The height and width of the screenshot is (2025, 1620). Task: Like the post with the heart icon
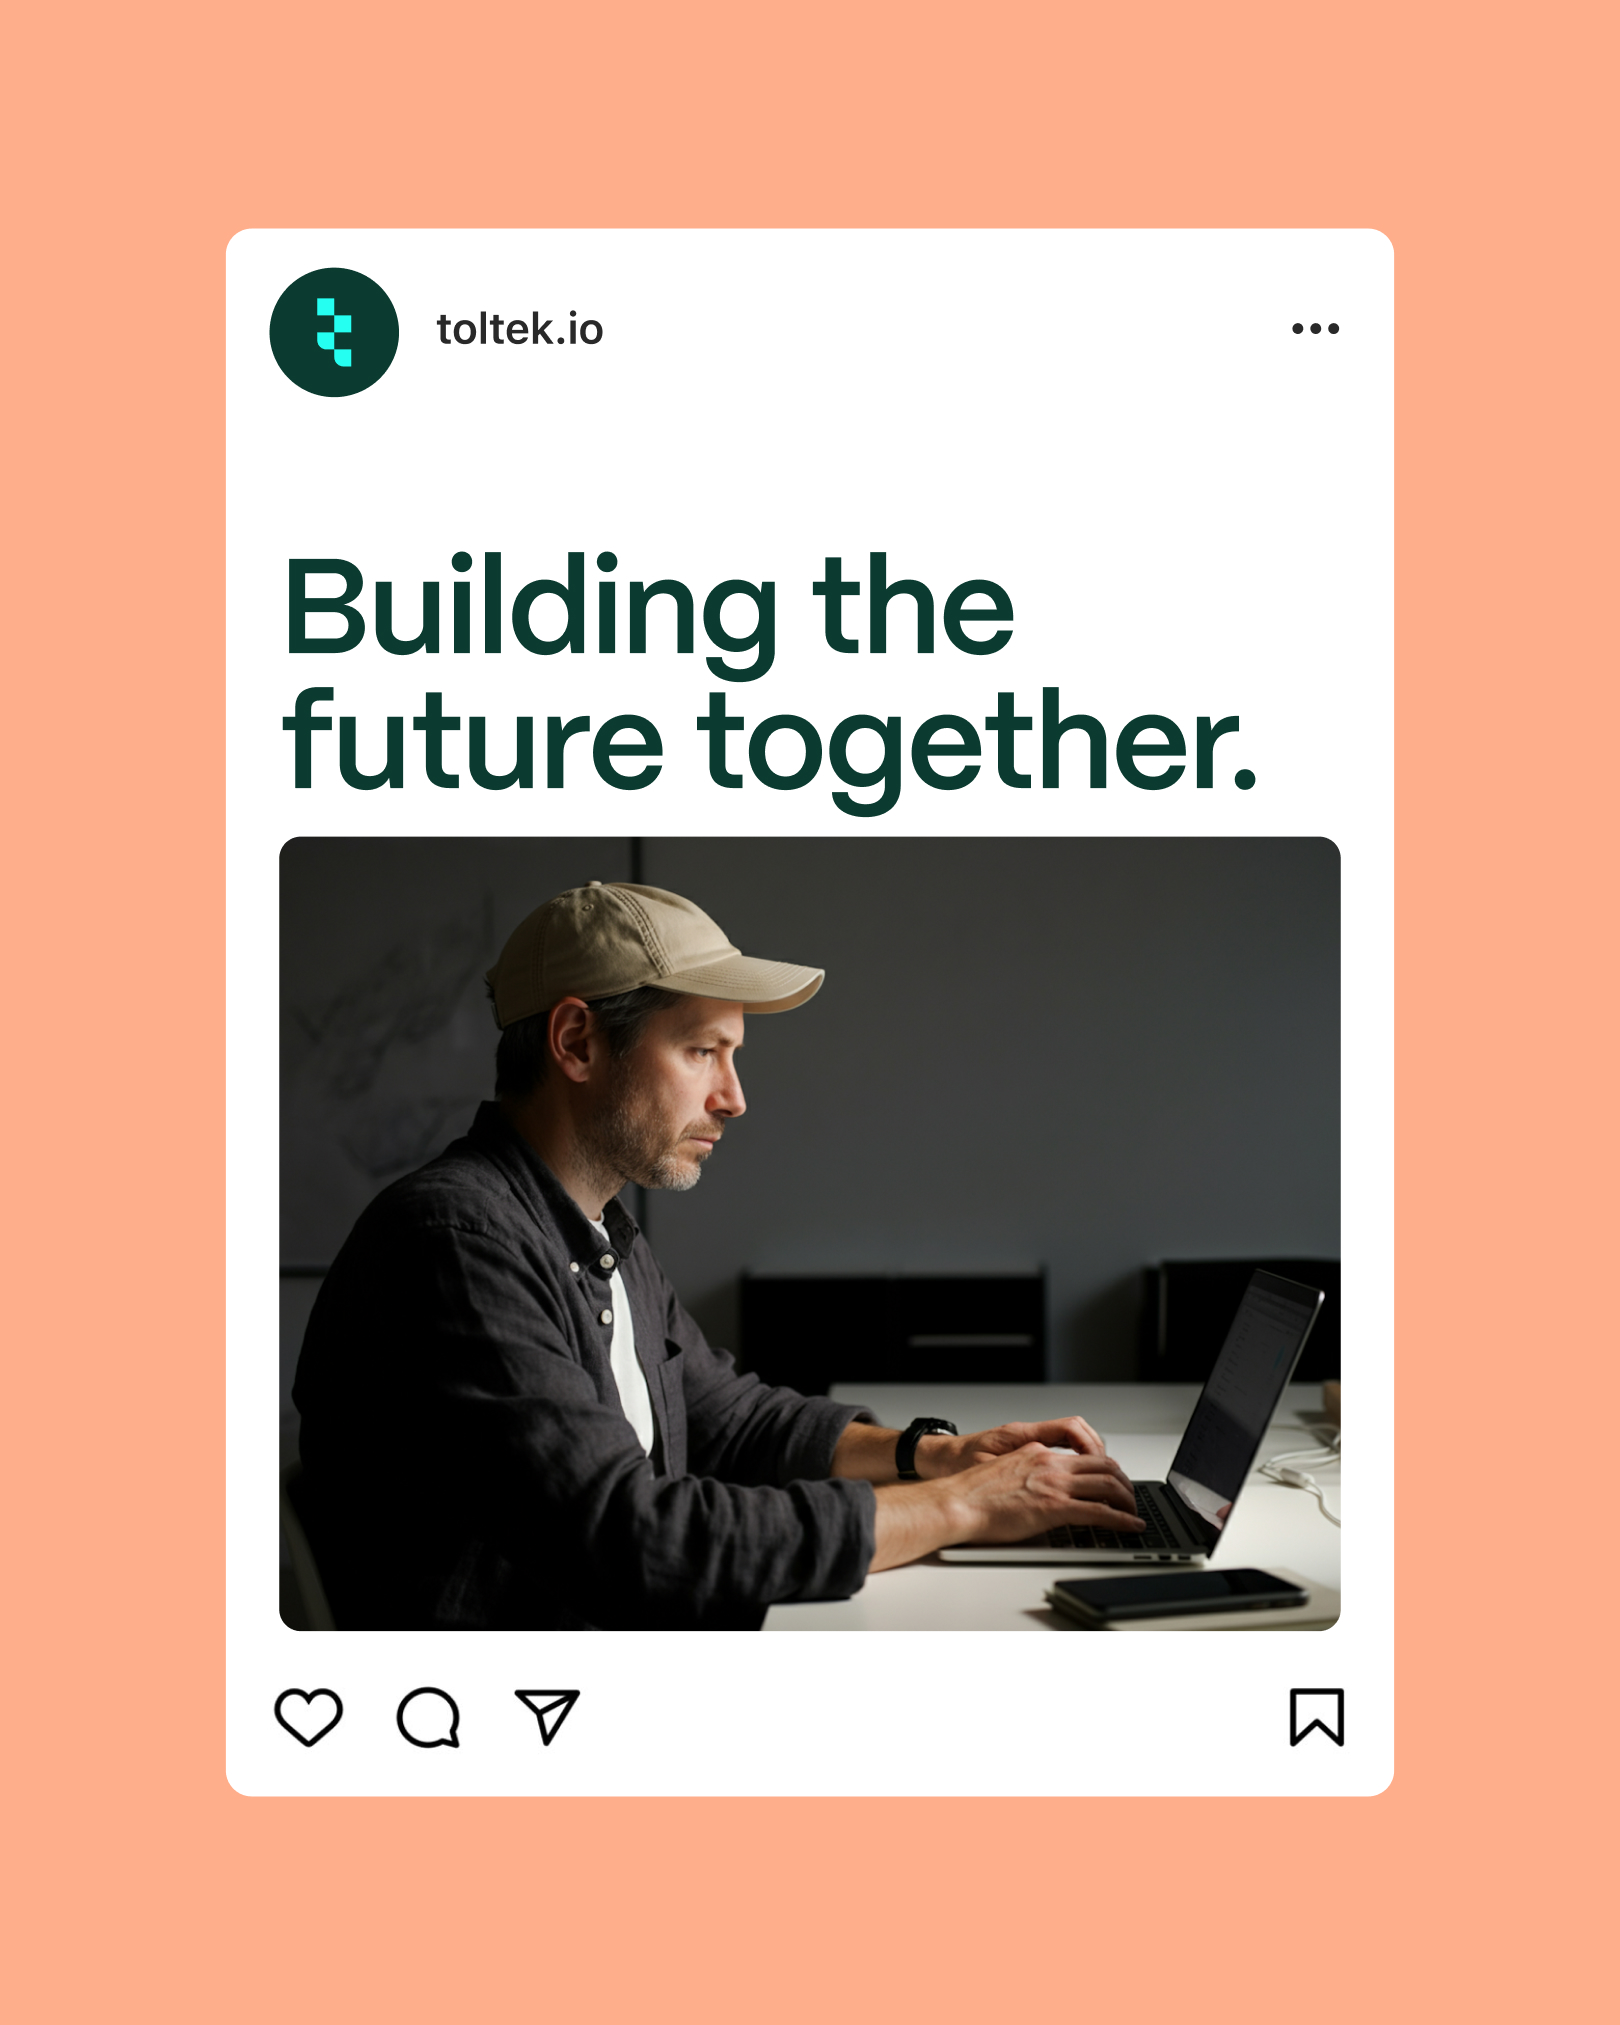pyautogui.click(x=308, y=1717)
